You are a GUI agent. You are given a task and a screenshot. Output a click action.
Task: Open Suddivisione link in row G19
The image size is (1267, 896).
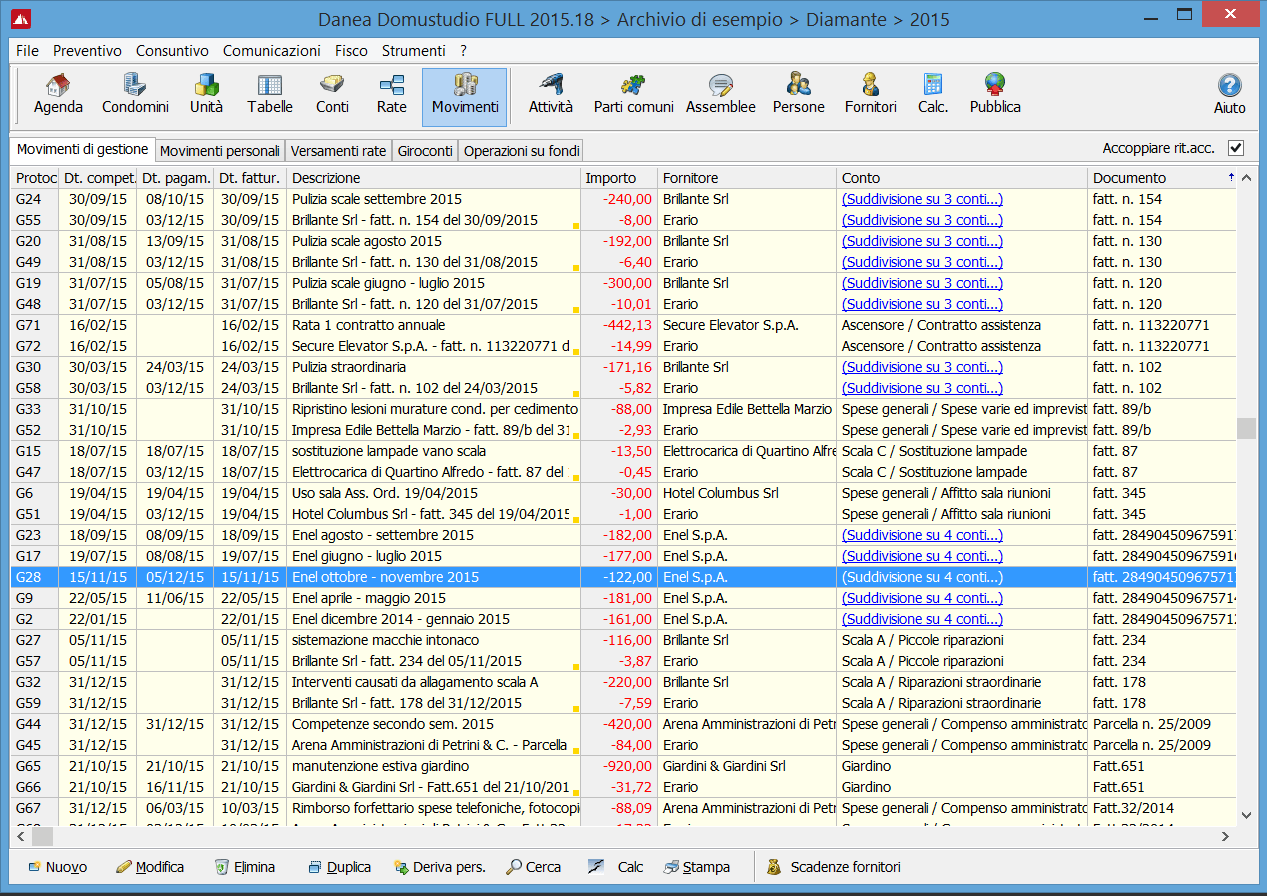[922, 283]
